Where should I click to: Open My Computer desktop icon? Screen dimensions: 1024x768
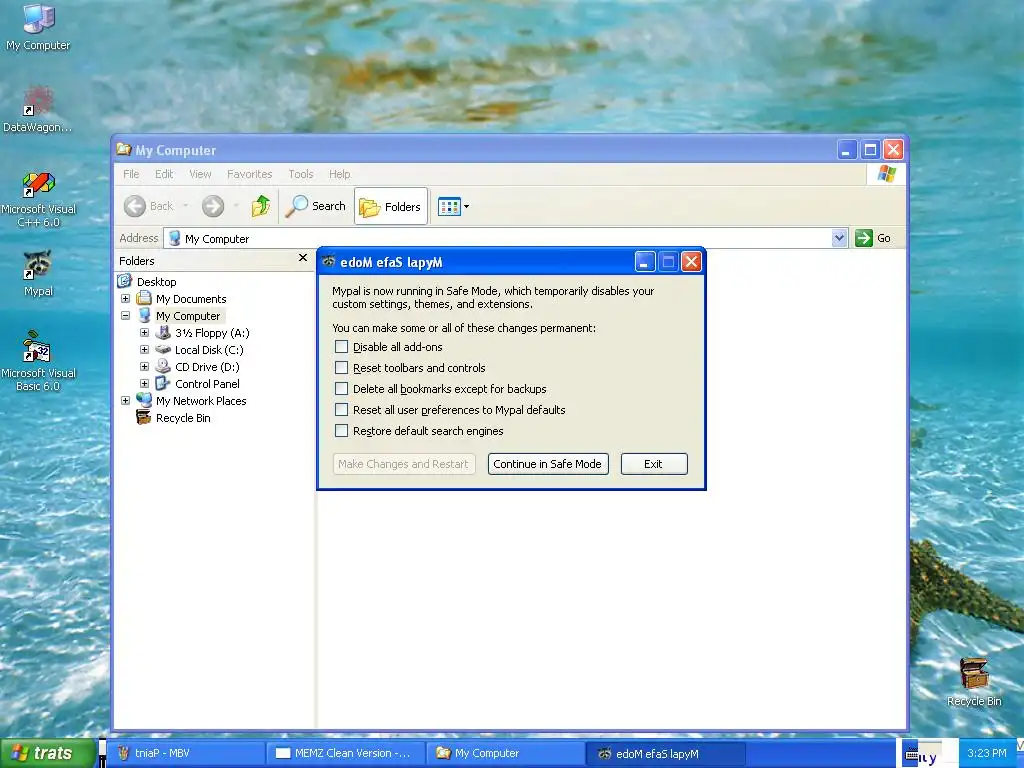tap(38, 27)
